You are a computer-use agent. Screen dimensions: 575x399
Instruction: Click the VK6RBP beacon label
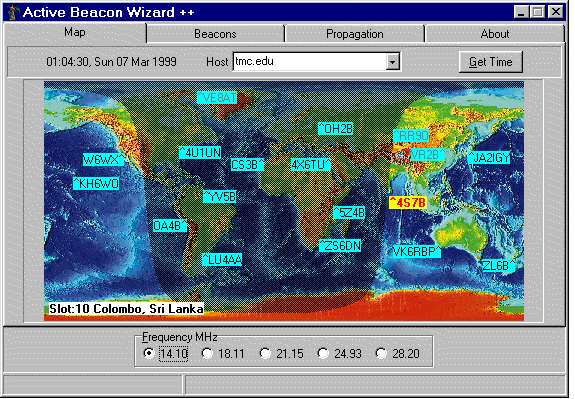pyautogui.click(x=417, y=252)
